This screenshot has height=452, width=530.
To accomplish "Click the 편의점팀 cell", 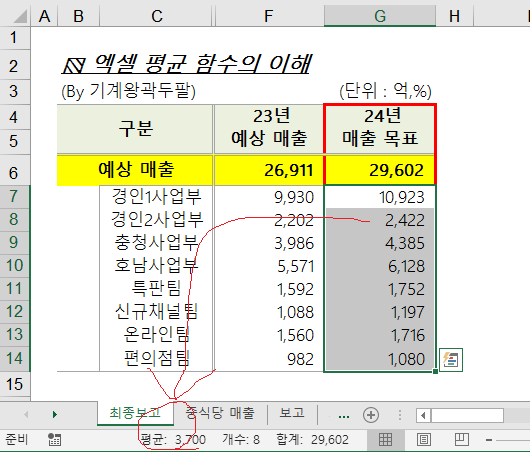I will (156, 359).
